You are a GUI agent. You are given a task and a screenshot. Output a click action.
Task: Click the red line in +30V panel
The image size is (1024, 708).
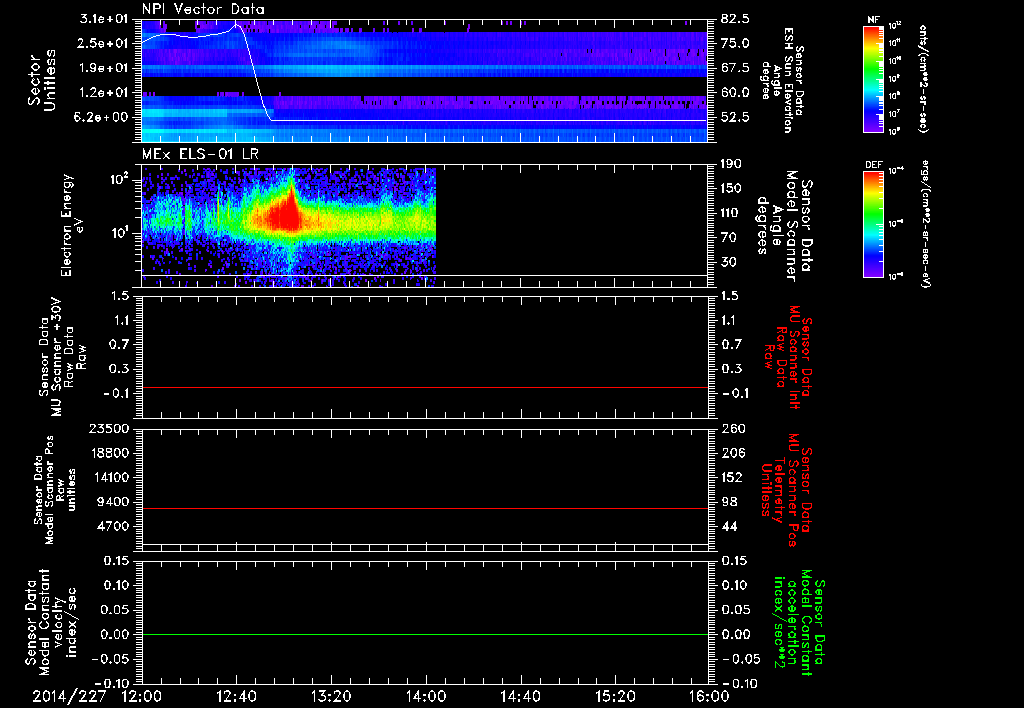(x=424, y=387)
